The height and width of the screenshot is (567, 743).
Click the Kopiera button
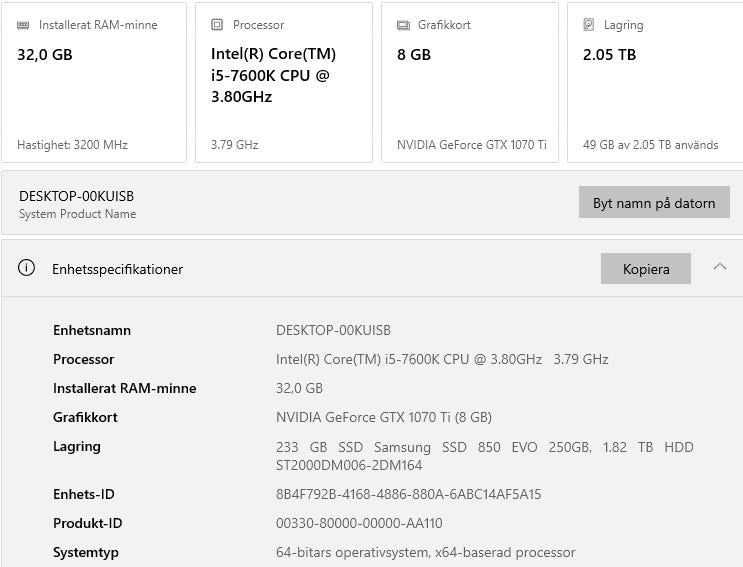pos(645,269)
